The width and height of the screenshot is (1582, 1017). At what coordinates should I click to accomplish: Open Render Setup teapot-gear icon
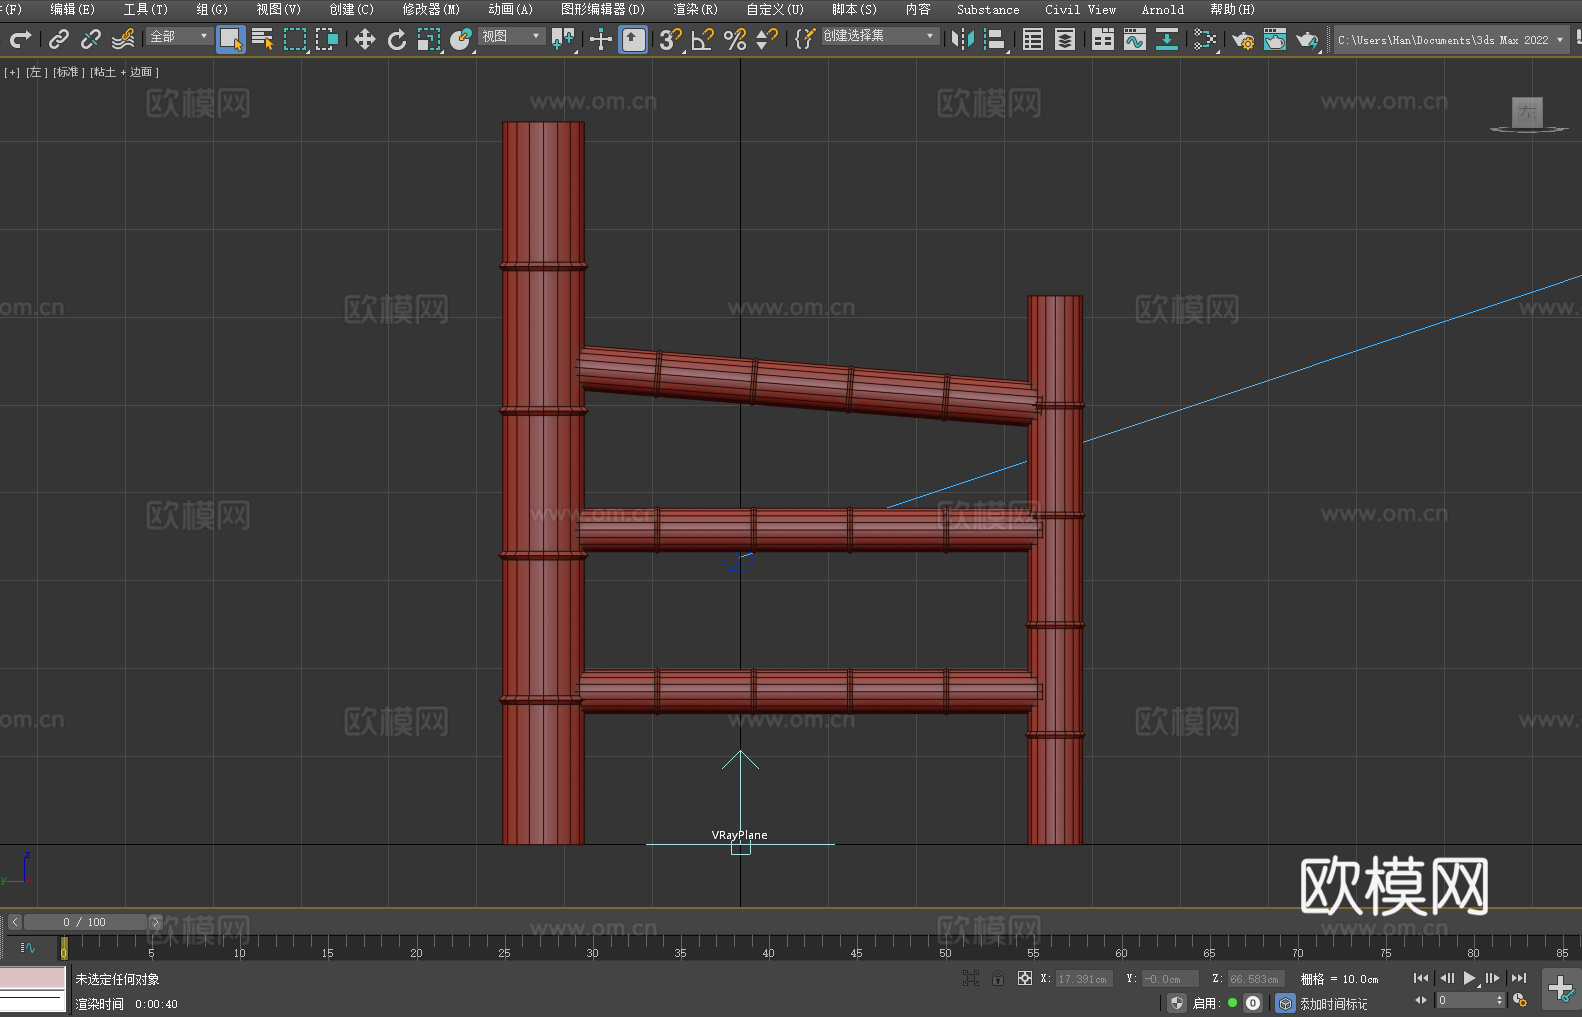point(1243,39)
